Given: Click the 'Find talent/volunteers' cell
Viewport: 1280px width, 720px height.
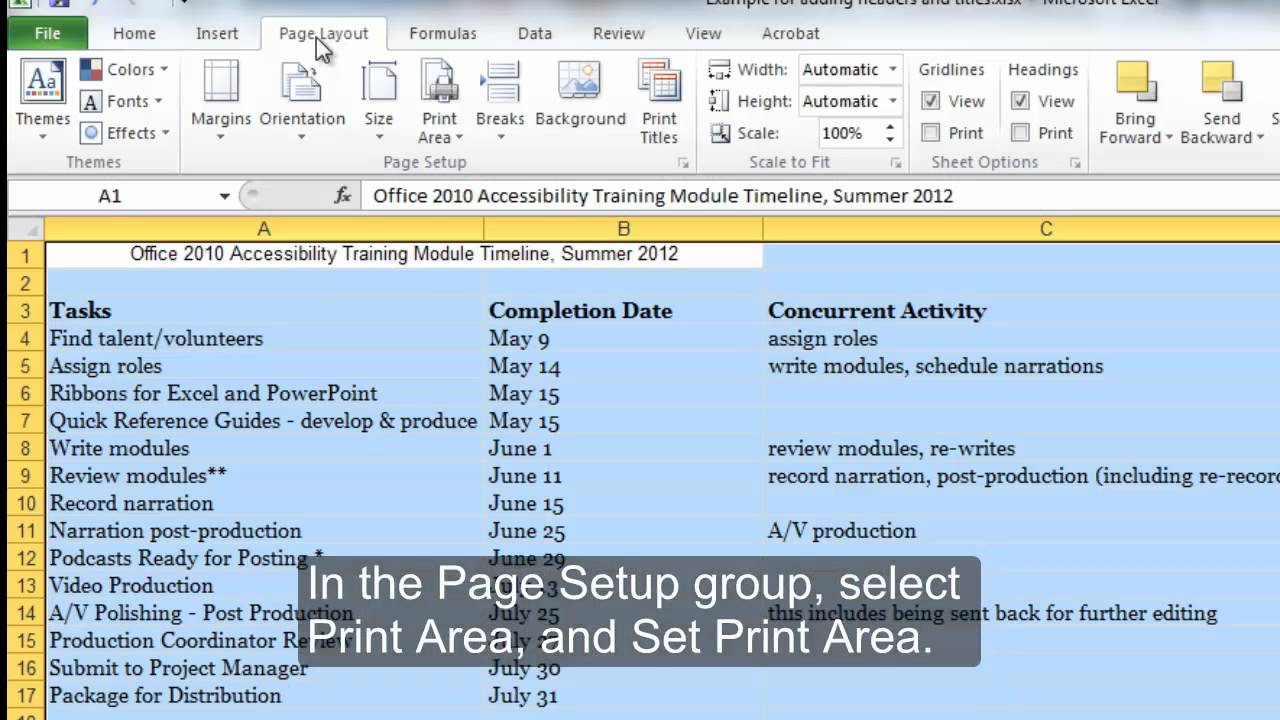Looking at the screenshot, I should point(264,338).
